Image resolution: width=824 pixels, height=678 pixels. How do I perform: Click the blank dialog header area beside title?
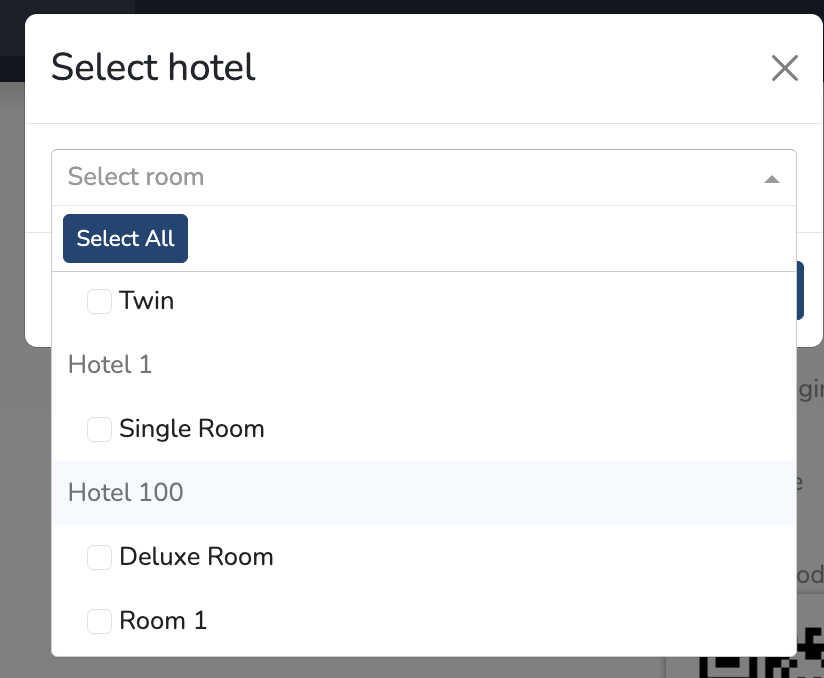[x=500, y=68]
